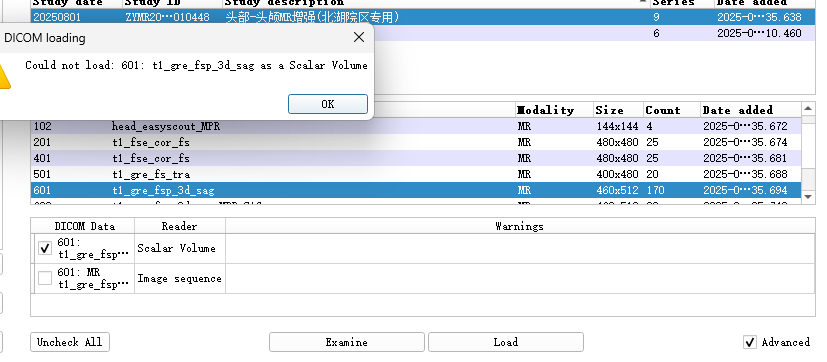Image resolution: width=827 pixels, height=362 pixels.
Task: Select series 501 t1_gre_fs_tra
Action: point(416,174)
